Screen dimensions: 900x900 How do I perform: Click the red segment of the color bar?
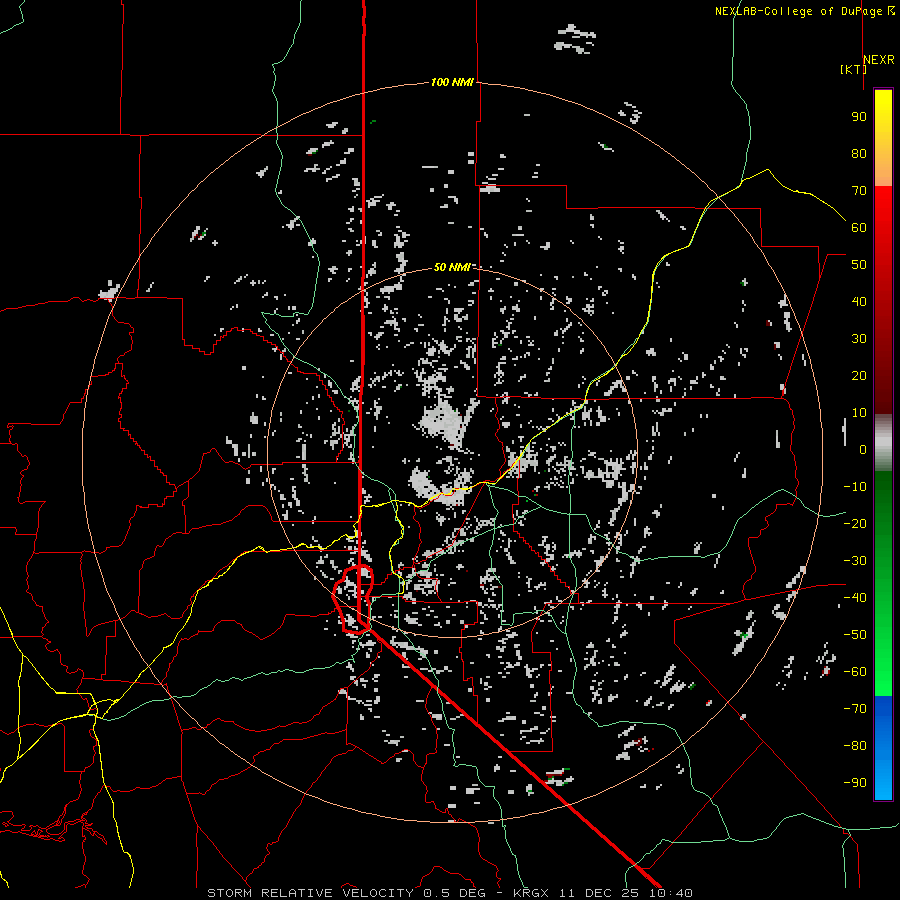(x=883, y=300)
